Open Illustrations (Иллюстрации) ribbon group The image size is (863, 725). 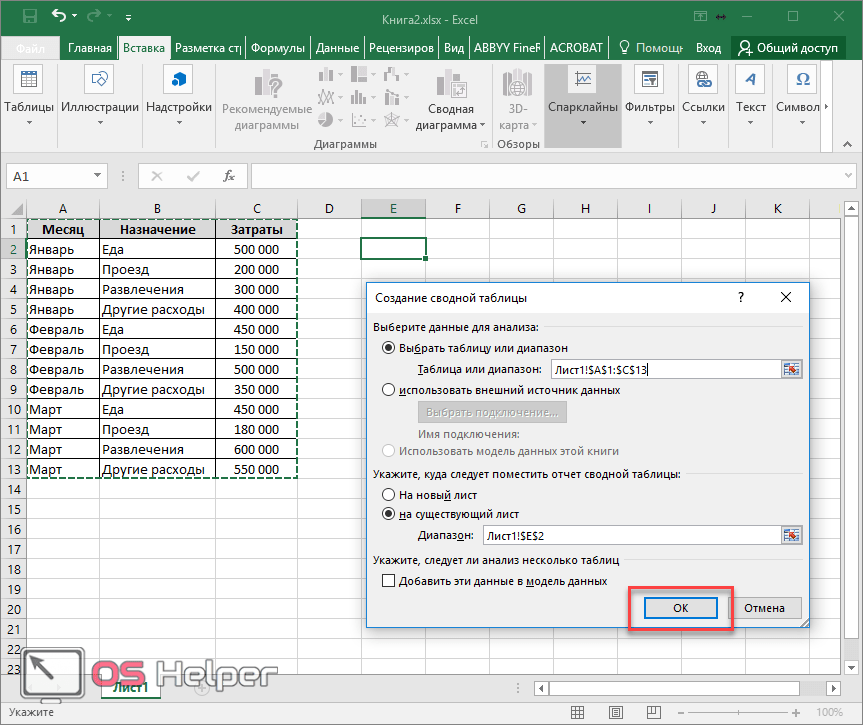coord(100,80)
